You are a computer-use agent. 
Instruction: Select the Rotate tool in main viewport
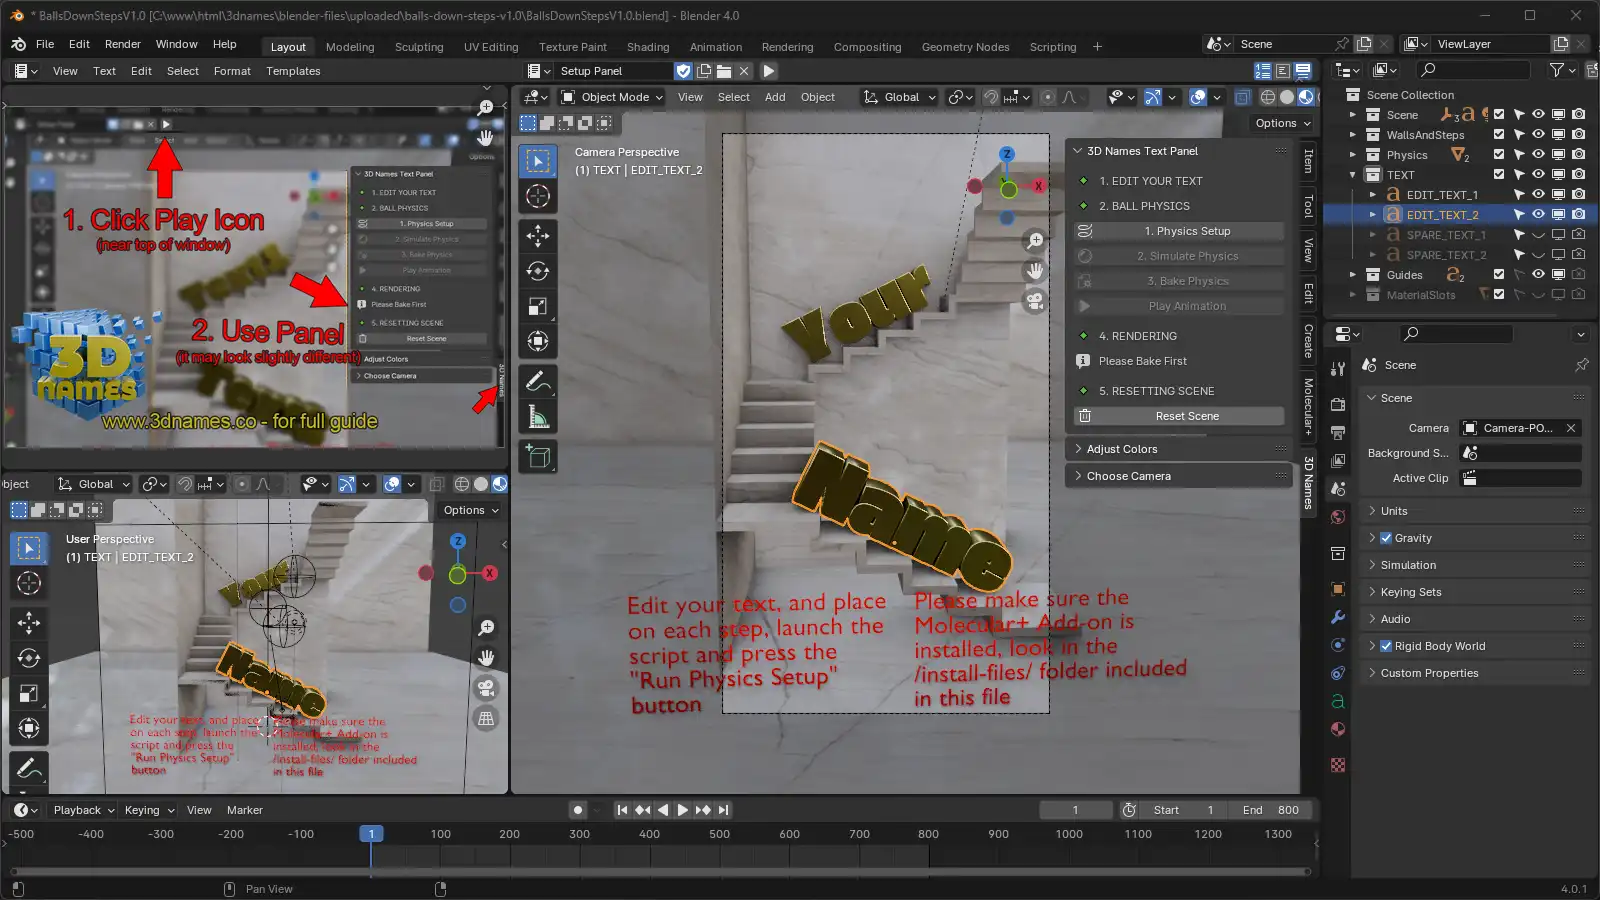(x=538, y=271)
